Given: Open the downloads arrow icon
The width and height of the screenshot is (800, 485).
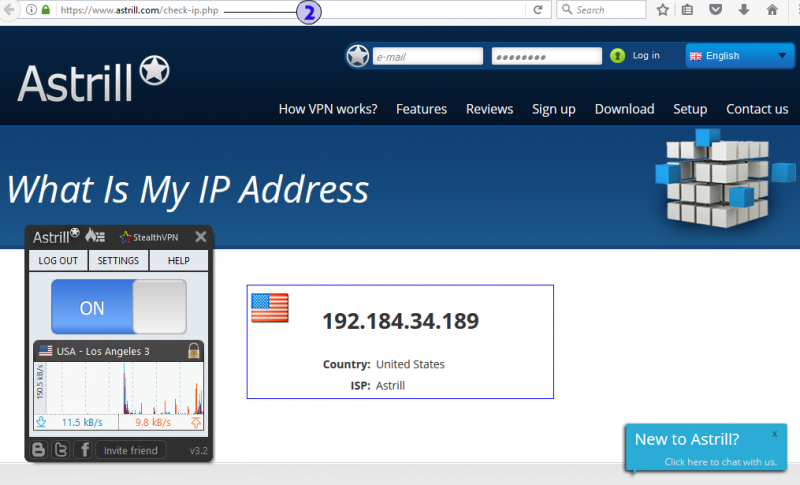Looking at the screenshot, I should click(x=744, y=10).
